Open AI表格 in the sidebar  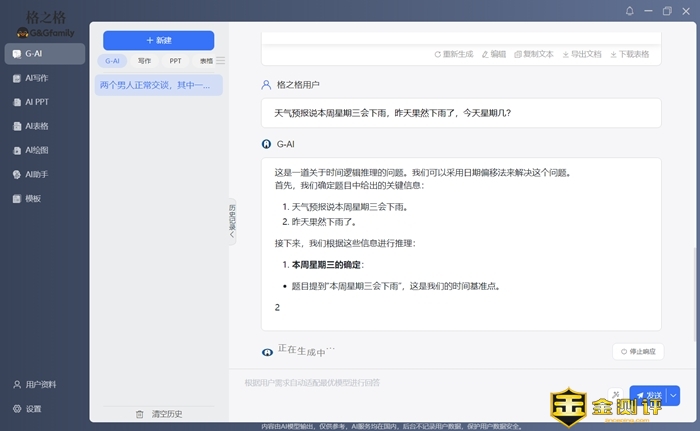[36, 126]
